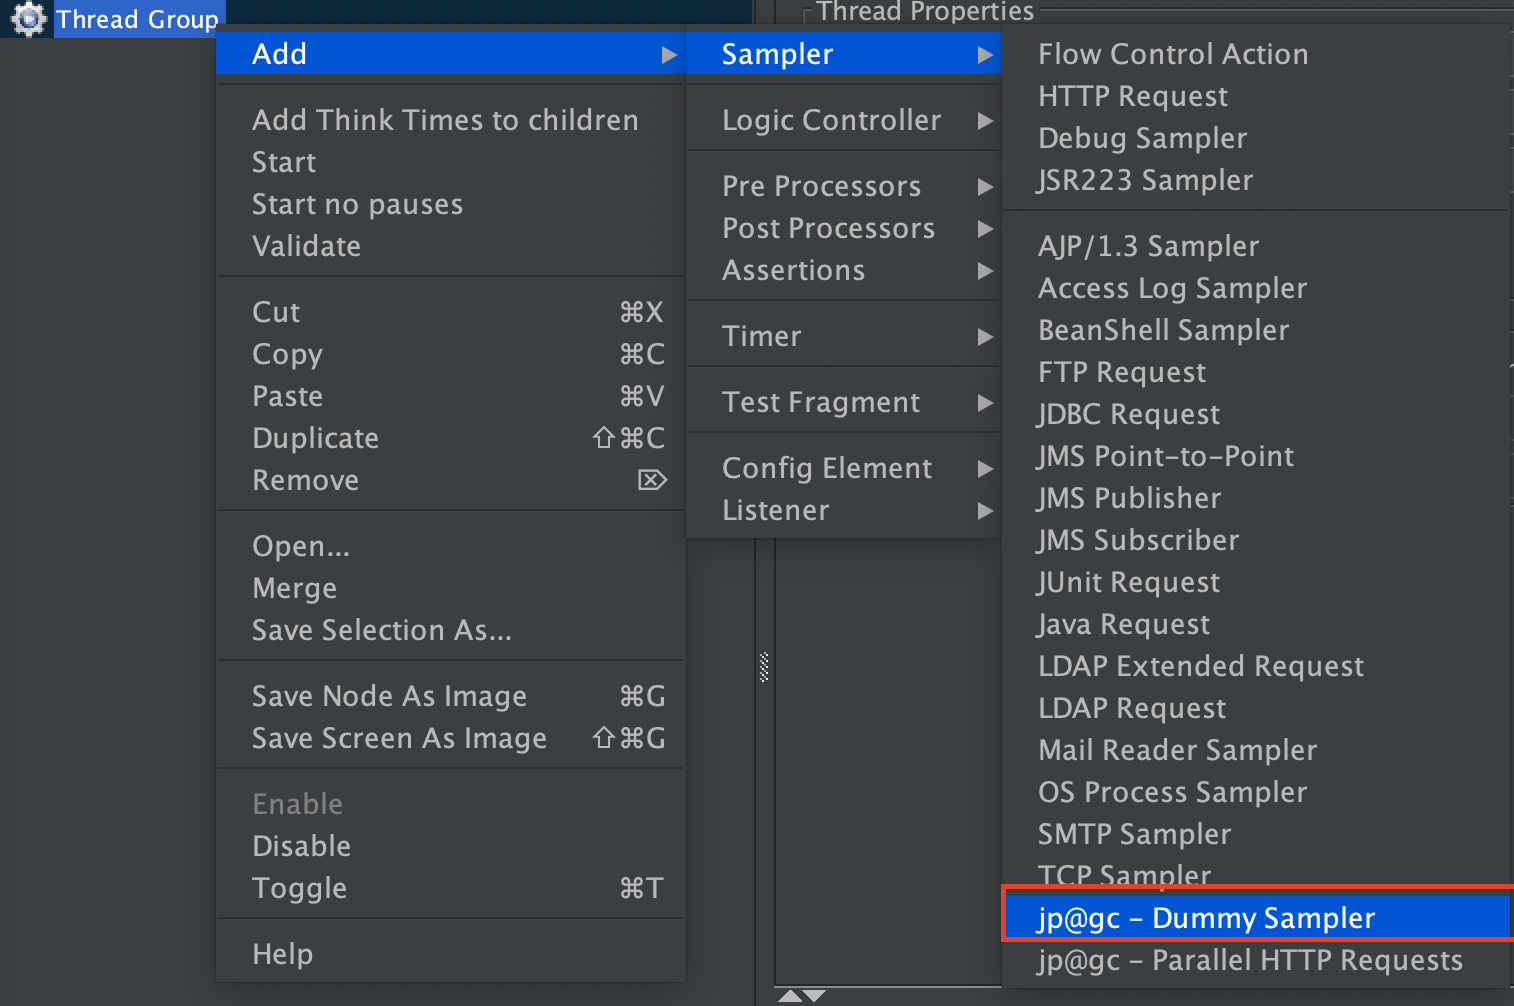
Task: Choose Mail Reader Sampler
Action: (x=1258, y=750)
